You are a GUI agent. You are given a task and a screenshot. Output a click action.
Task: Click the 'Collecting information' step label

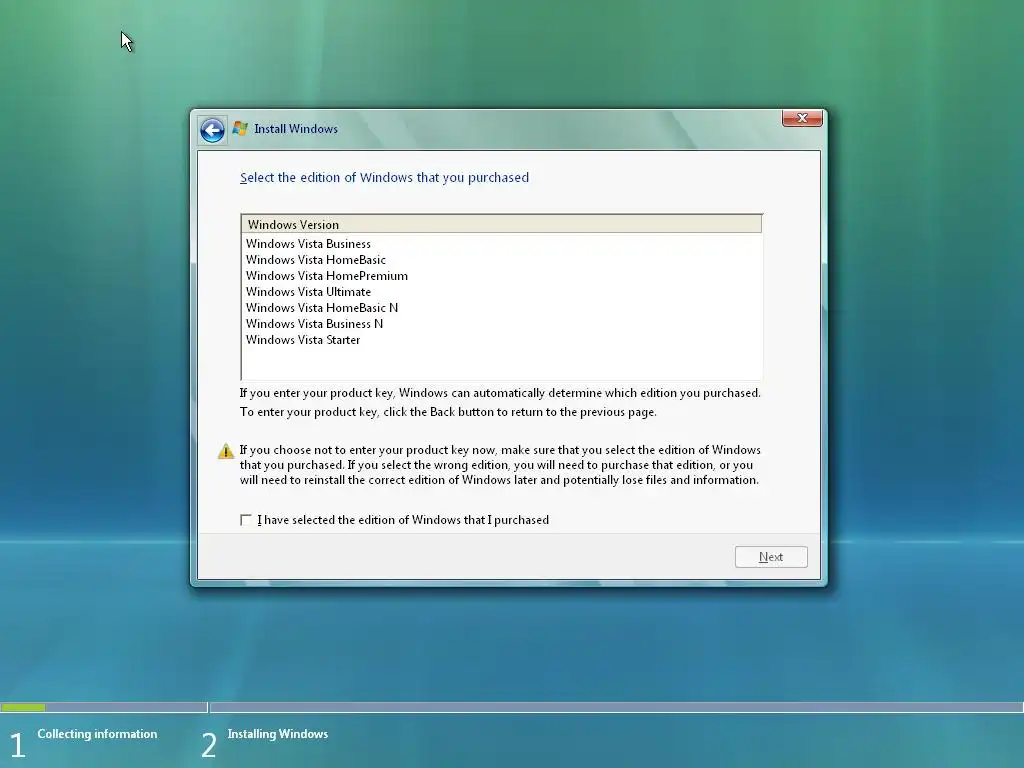coord(97,734)
